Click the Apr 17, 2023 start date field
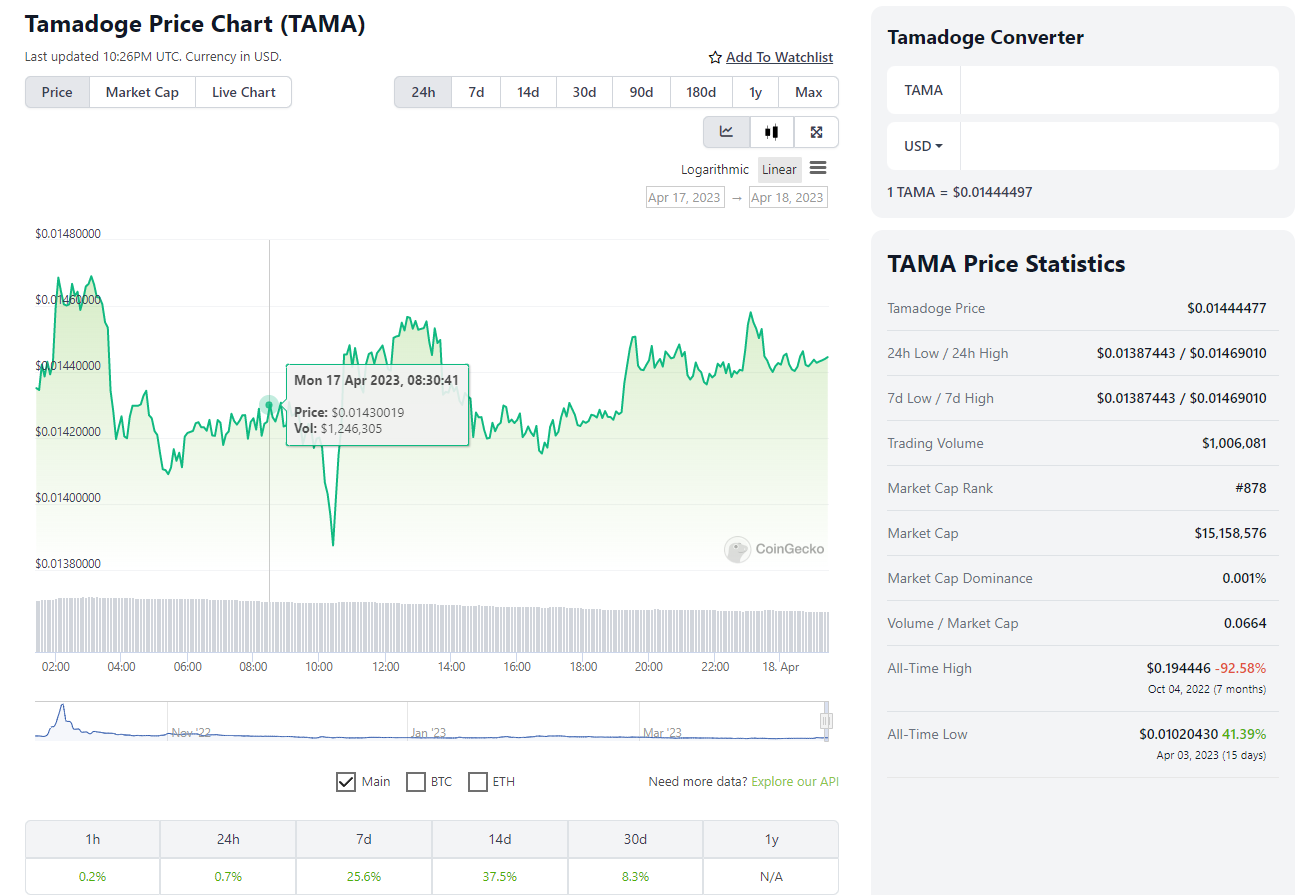Image resolution: width=1299 pixels, height=895 pixels. coord(685,197)
